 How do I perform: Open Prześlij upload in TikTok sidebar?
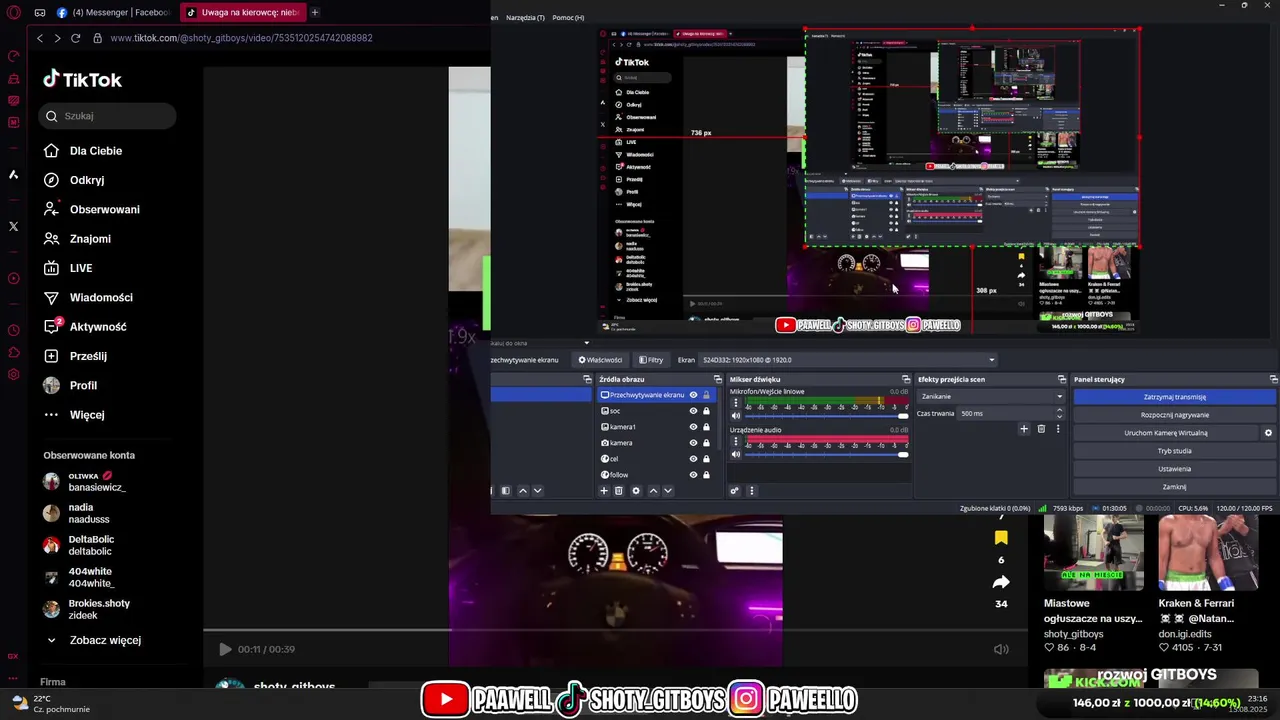[x=75, y=356]
